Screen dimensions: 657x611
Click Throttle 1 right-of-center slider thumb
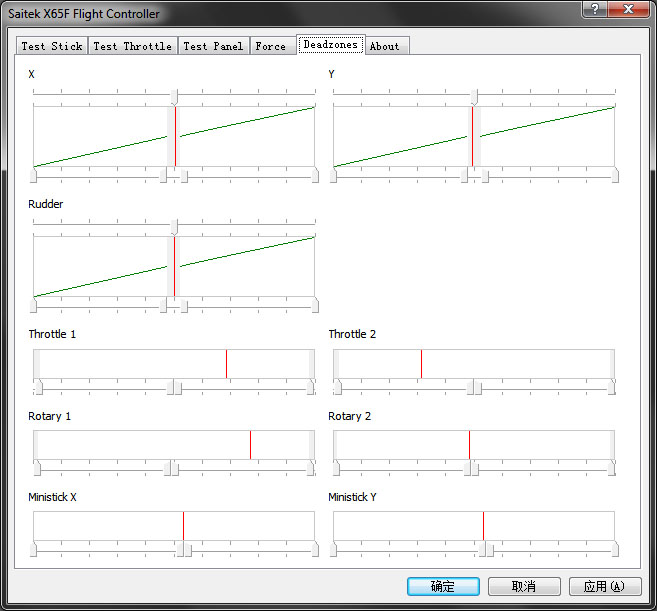(178, 387)
